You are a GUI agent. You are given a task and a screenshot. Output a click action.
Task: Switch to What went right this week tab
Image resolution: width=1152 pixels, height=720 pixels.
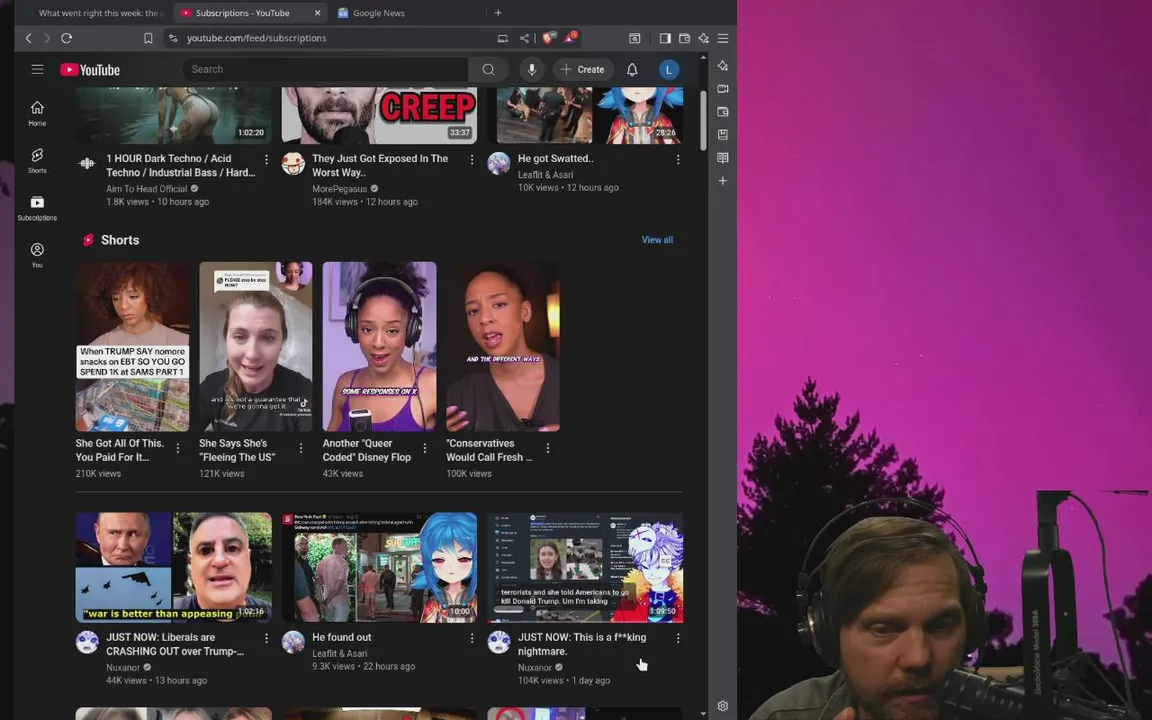coord(92,12)
